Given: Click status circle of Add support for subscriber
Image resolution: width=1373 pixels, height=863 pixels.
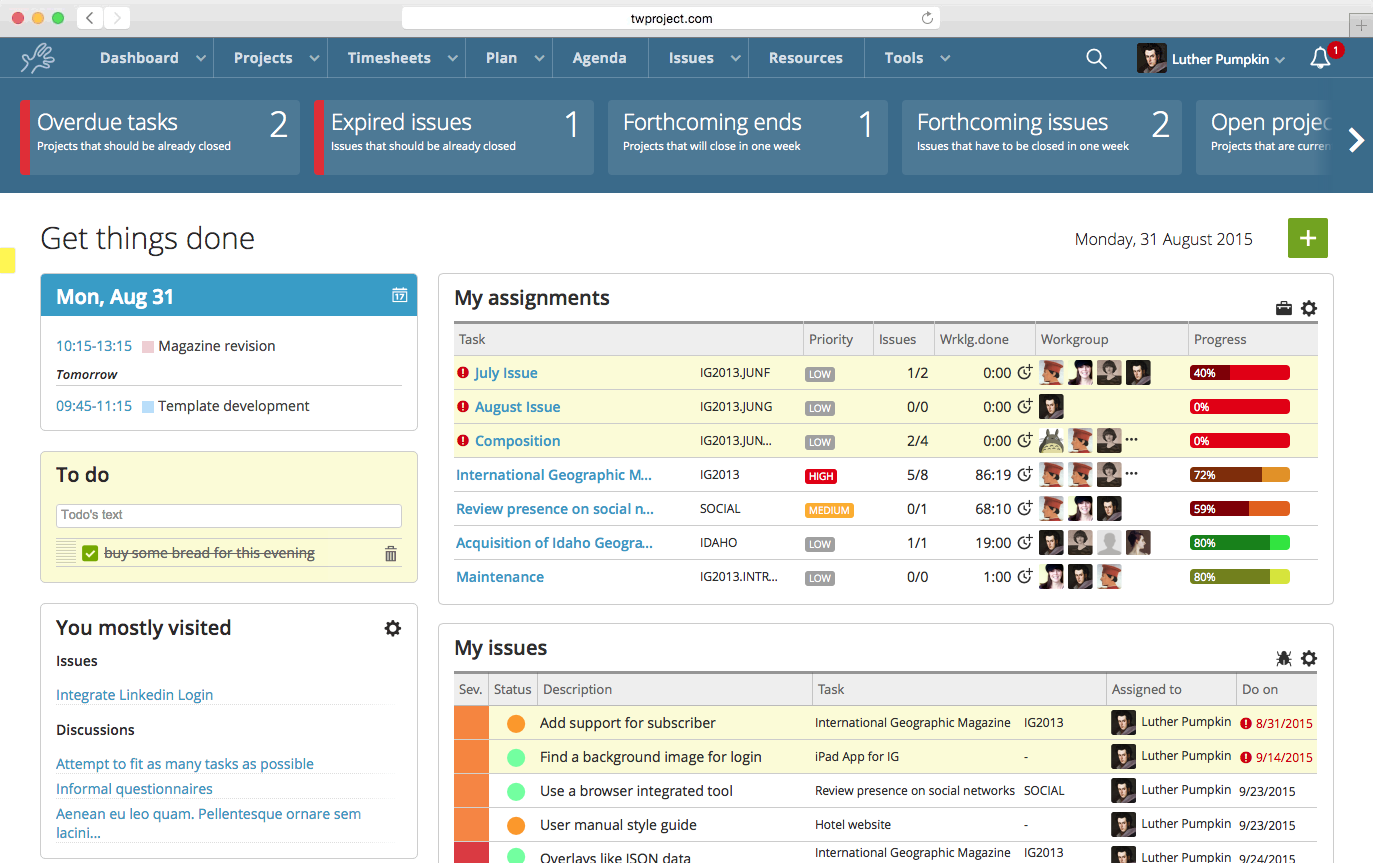Looking at the screenshot, I should pos(516,723).
